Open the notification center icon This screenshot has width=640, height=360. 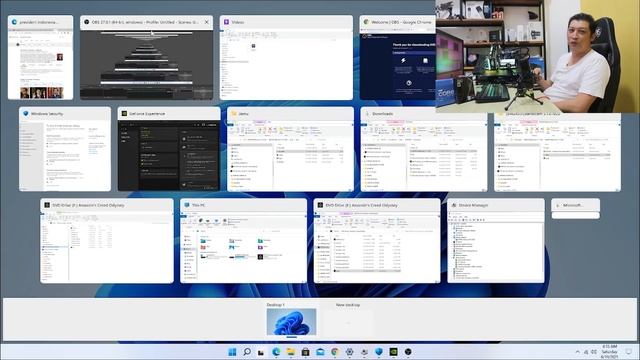pyautogui.click(x=629, y=352)
